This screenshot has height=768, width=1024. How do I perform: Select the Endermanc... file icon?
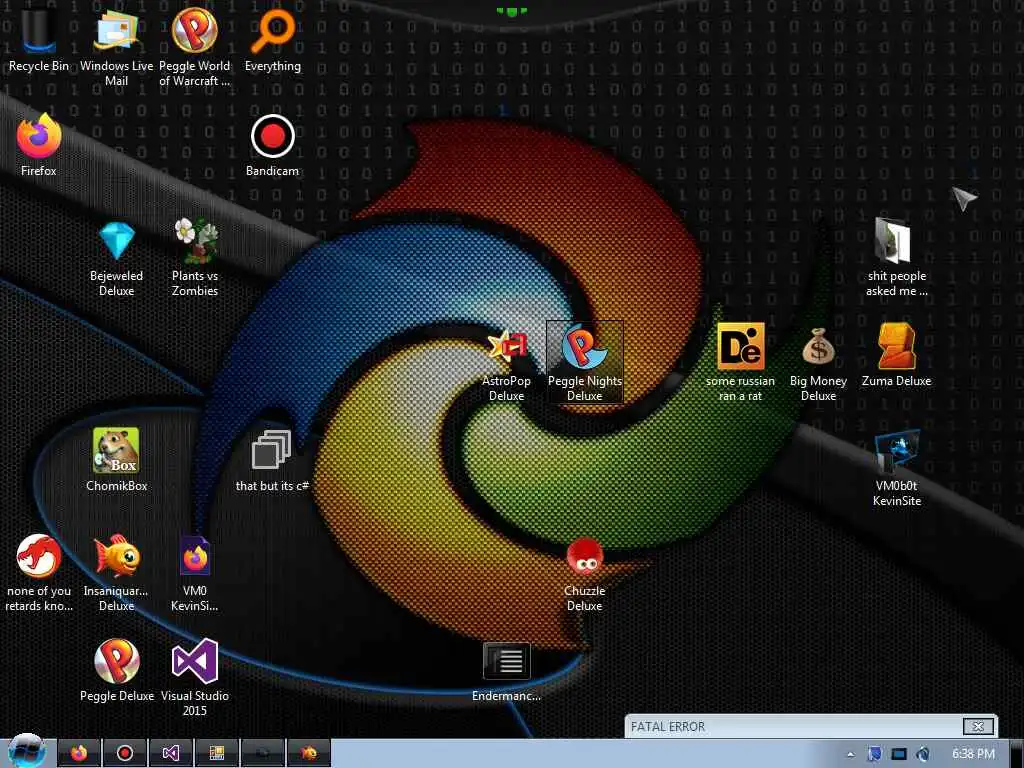coord(506,671)
